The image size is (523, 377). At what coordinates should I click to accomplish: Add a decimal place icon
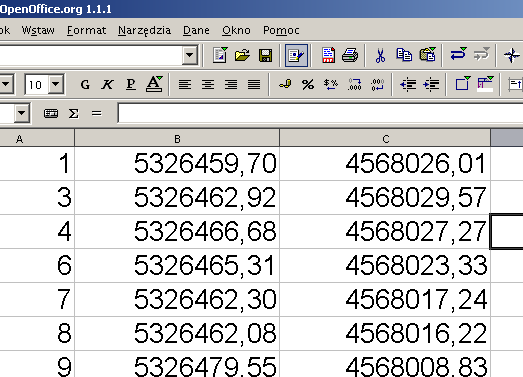[354, 84]
